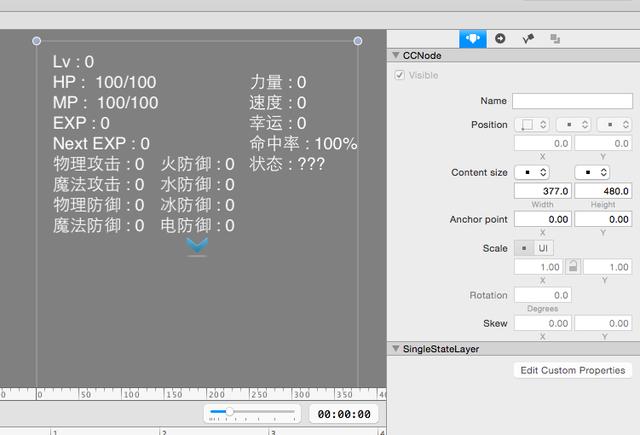Toggle the default scale type dot button
Image resolution: width=640 pixels, height=435 pixels.
(x=524, y=247)
